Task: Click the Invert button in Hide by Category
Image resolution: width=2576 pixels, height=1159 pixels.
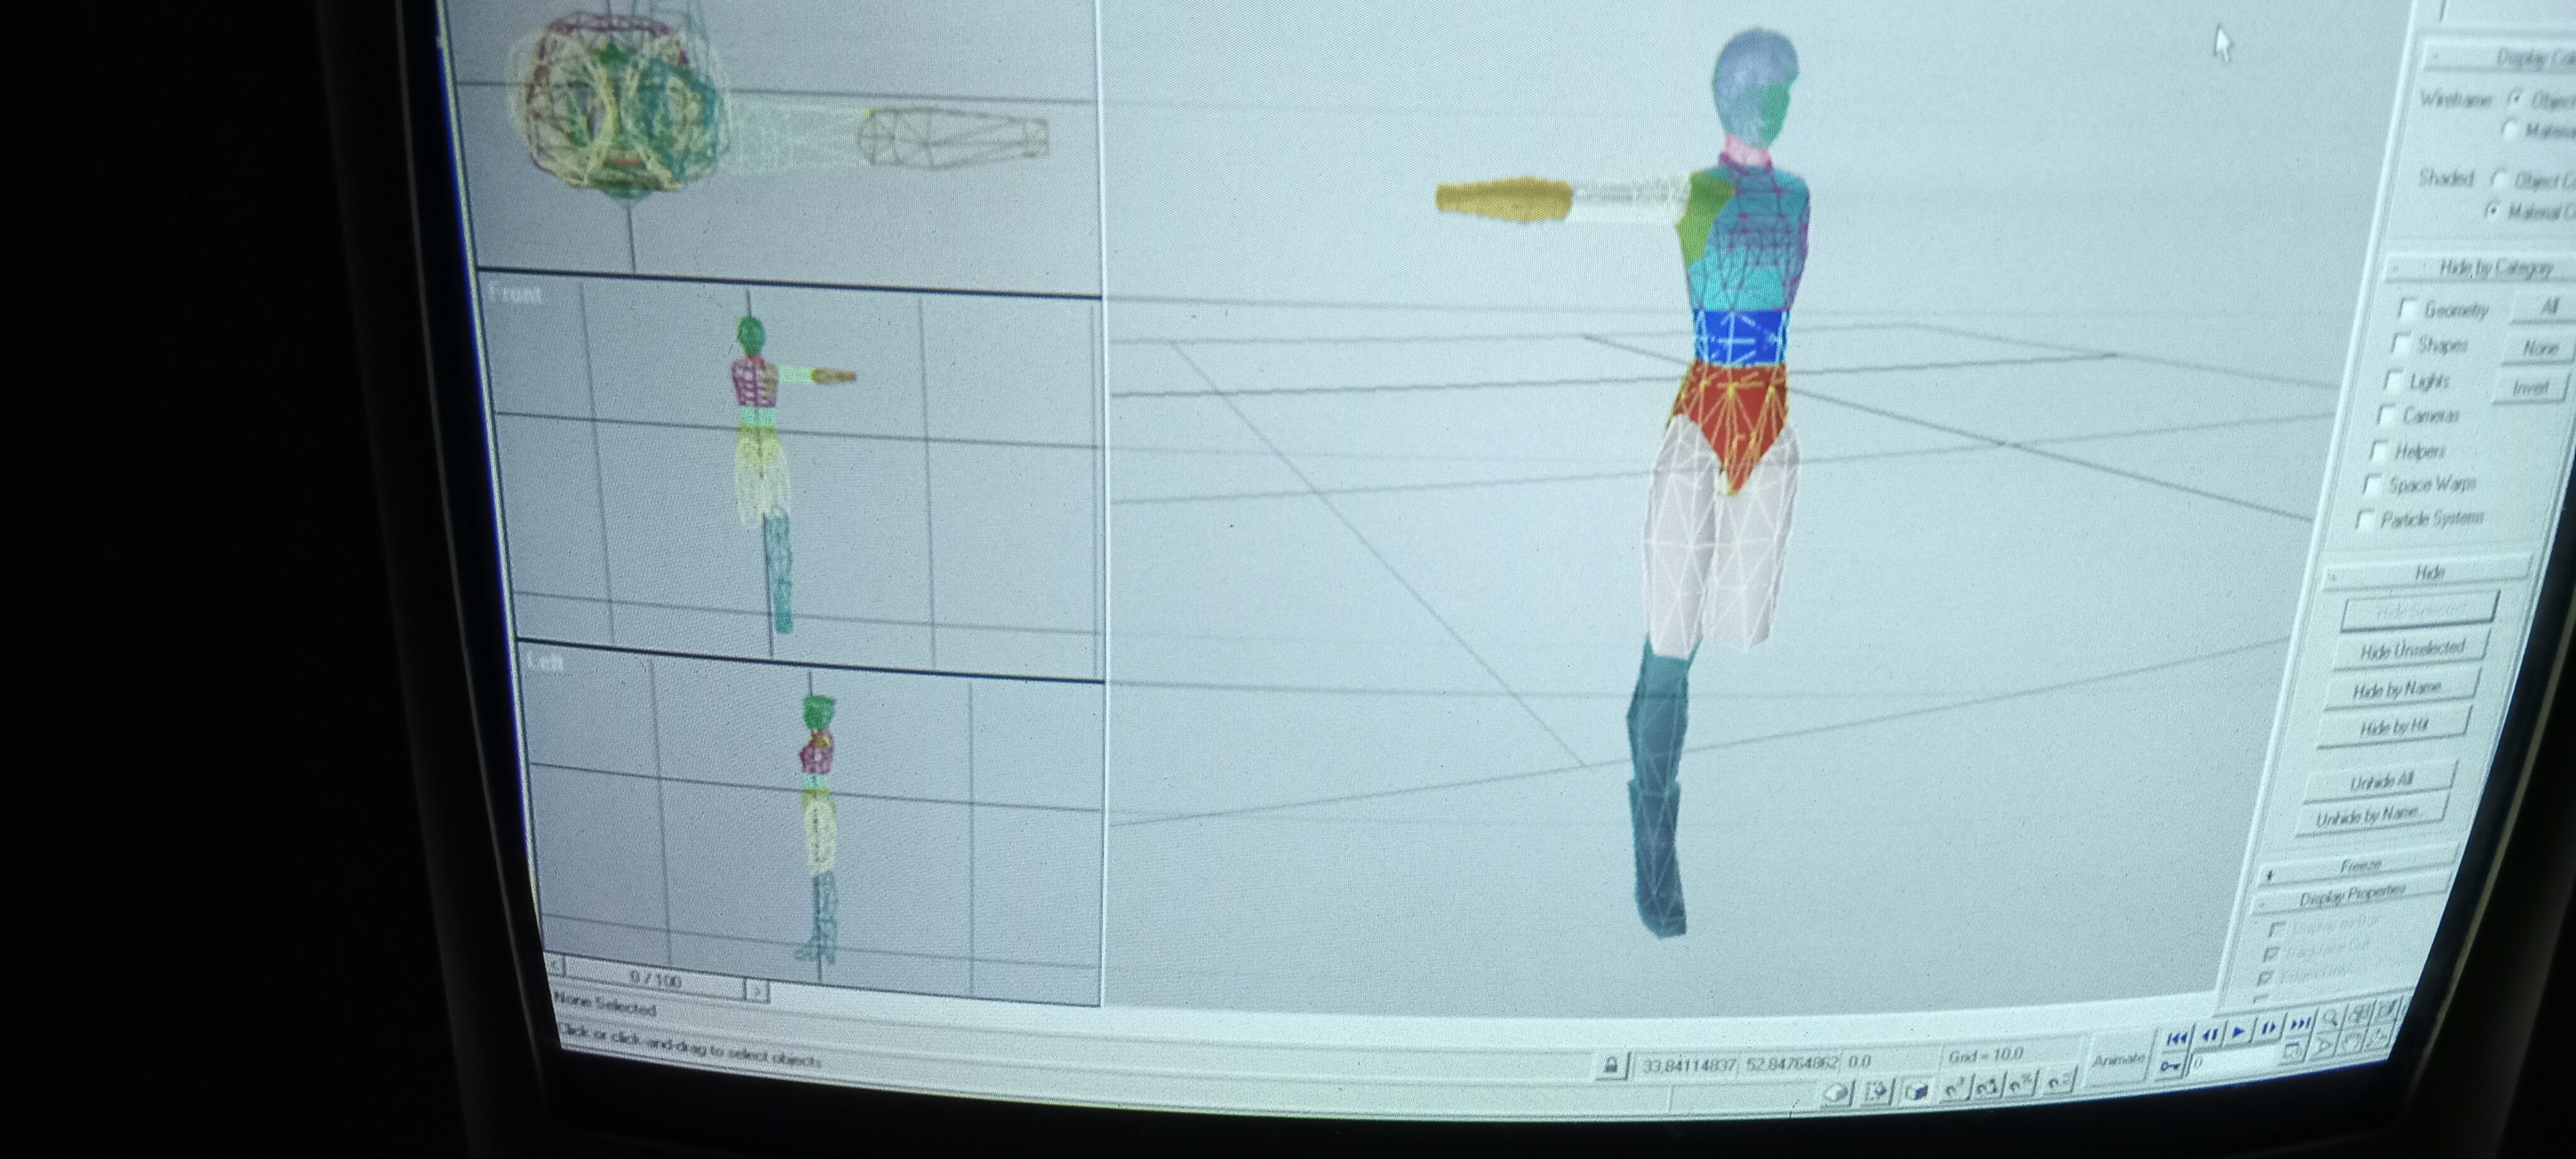Action: tap(2530, 387)
